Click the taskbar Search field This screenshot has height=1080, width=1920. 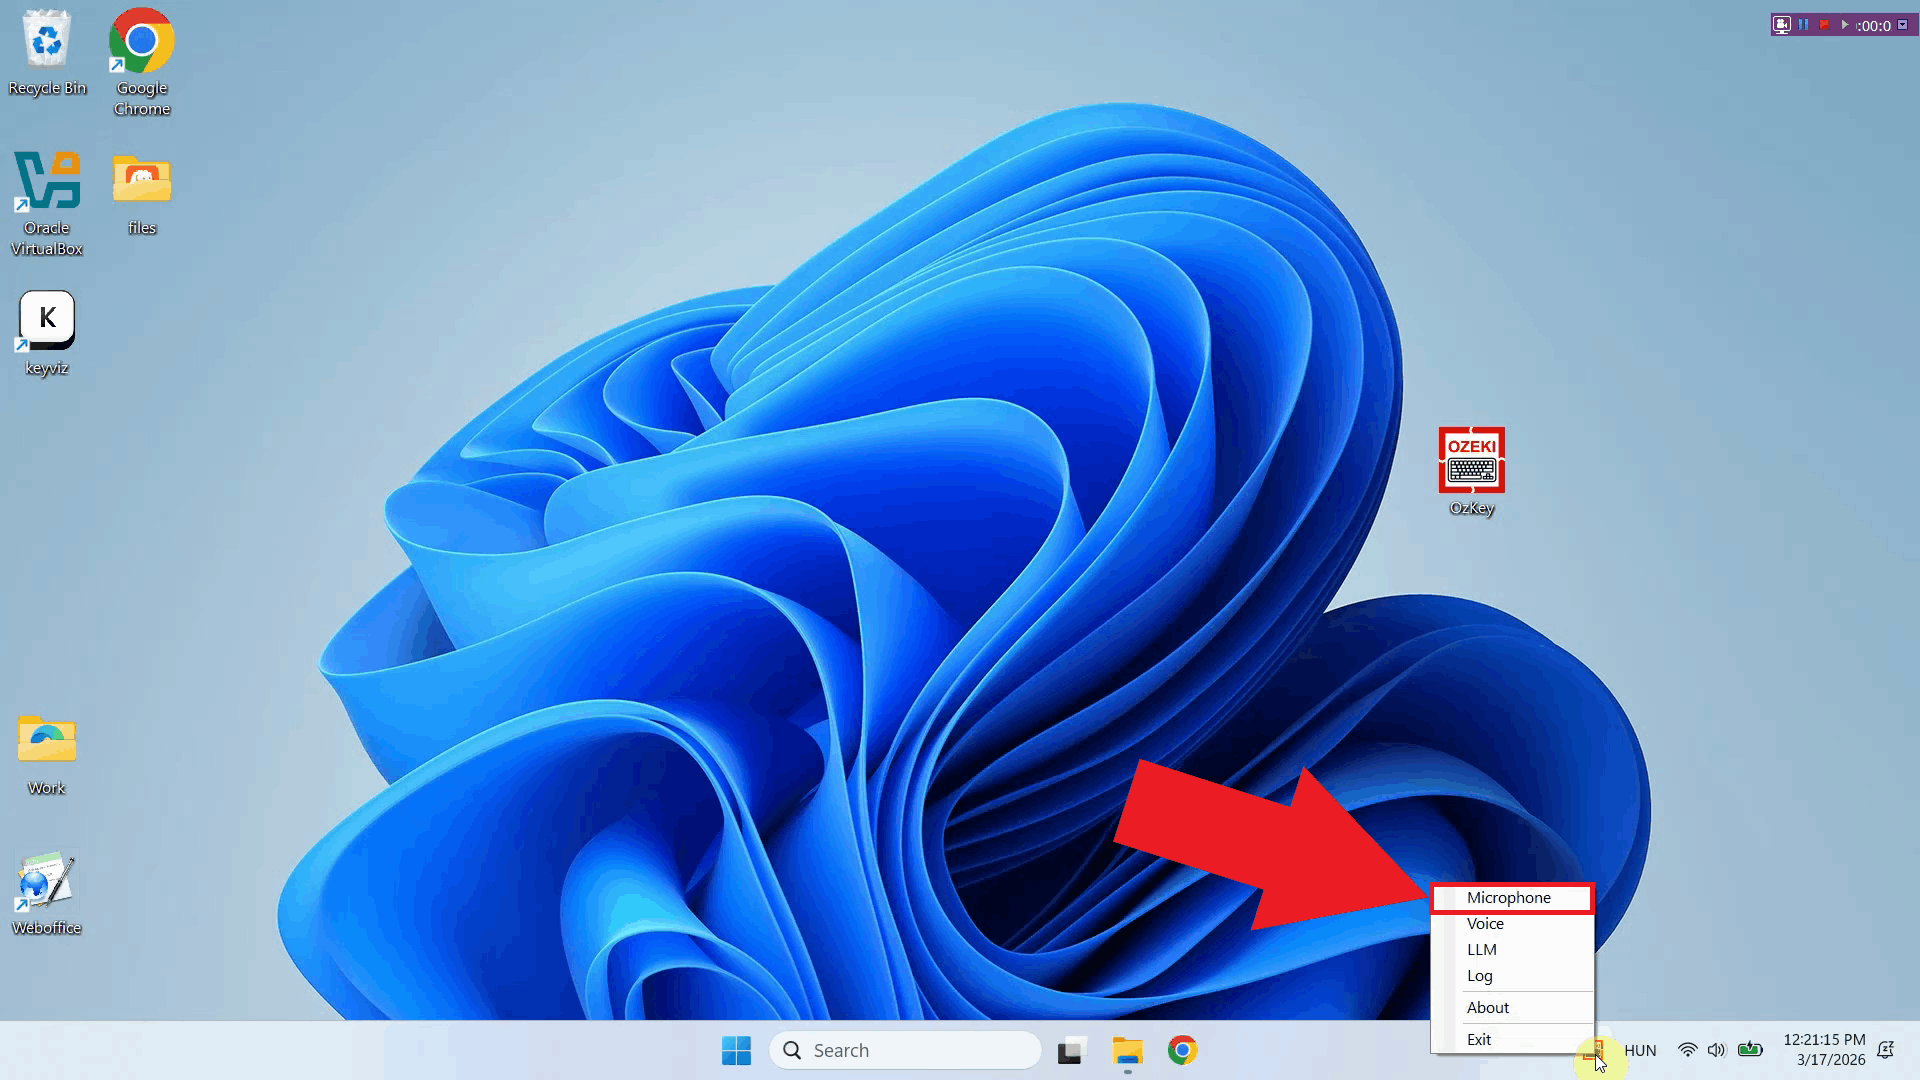905,1049
